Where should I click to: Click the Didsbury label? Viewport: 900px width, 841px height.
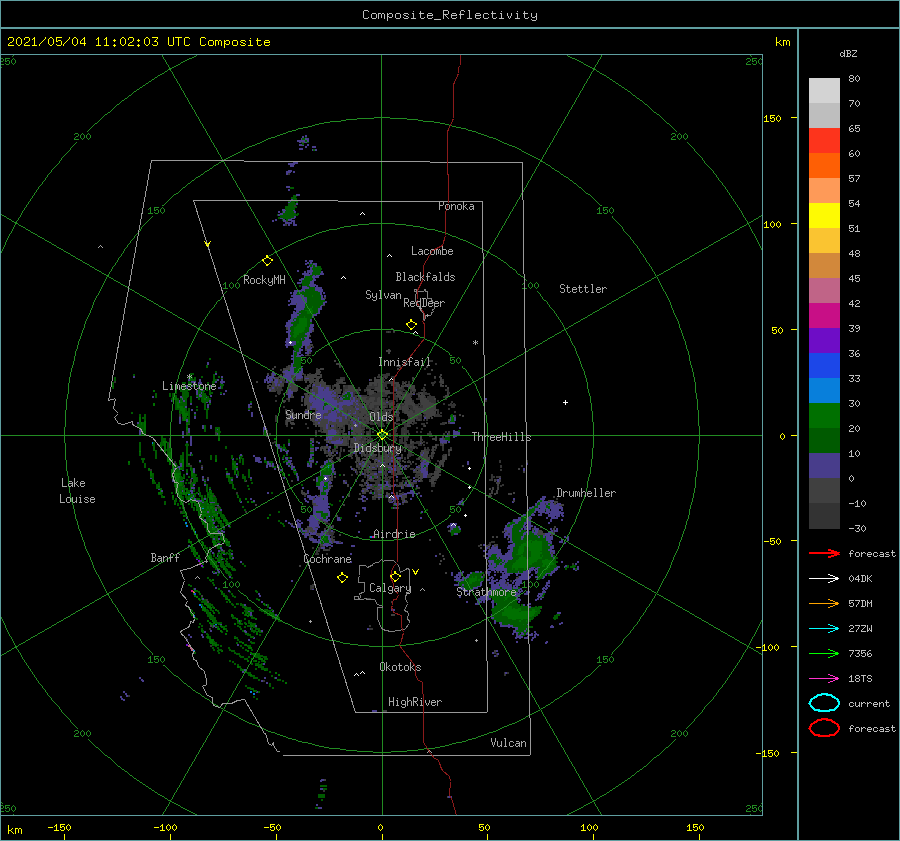[377, 448]
